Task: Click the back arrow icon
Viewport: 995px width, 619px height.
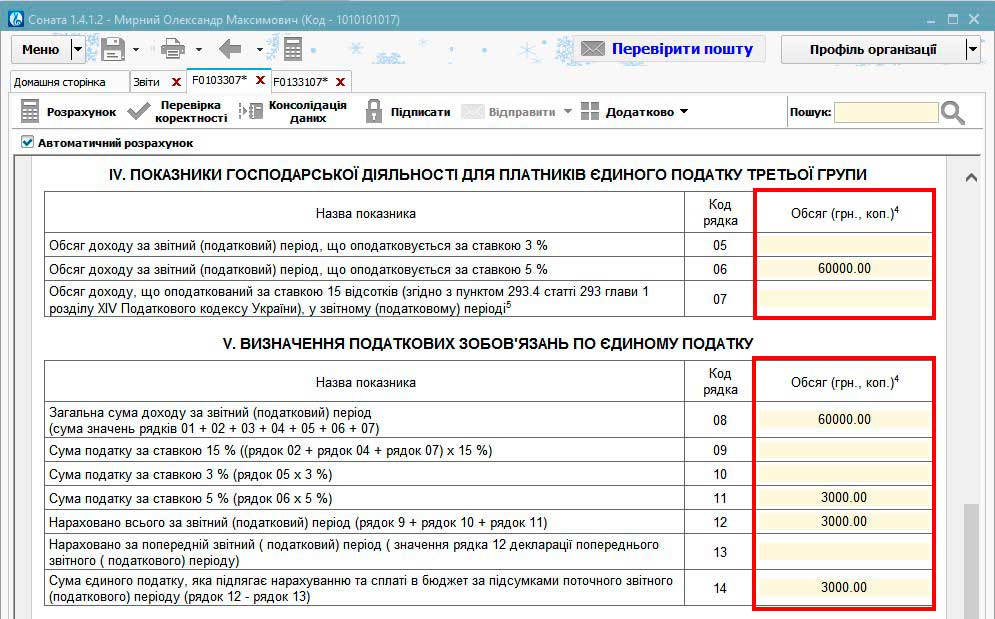Action: click(x=231, y=49)
